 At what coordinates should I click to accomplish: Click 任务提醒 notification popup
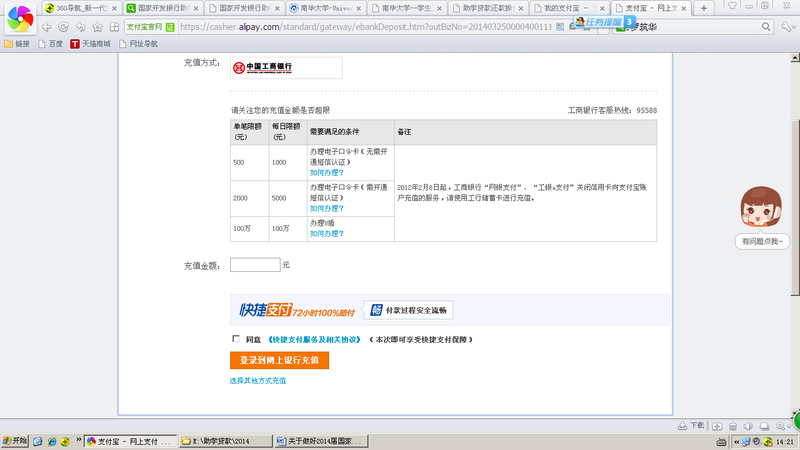(604, 22)
